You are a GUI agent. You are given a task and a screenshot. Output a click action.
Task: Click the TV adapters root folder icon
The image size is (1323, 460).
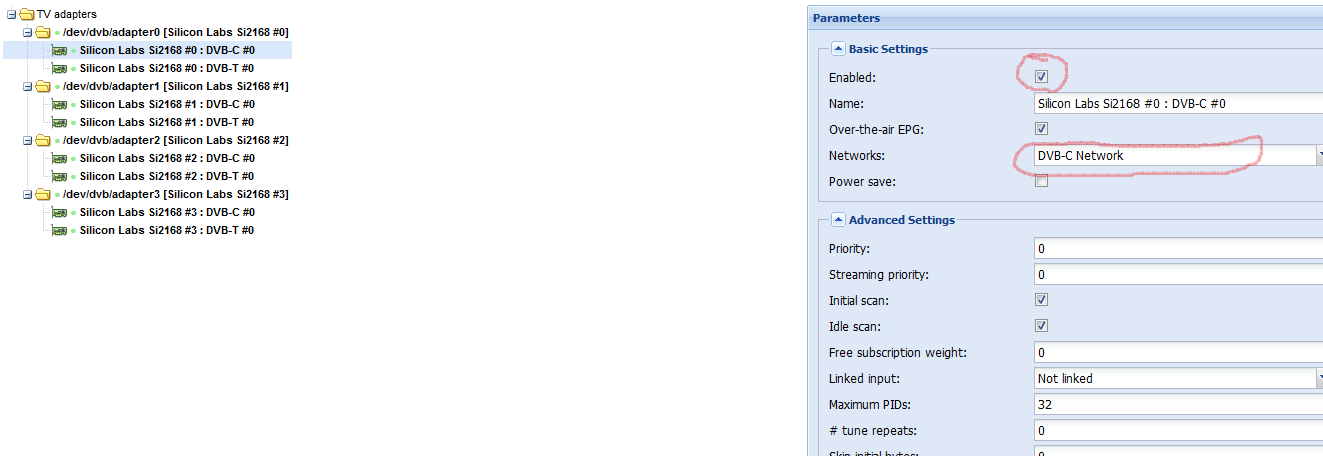[26, 14]
